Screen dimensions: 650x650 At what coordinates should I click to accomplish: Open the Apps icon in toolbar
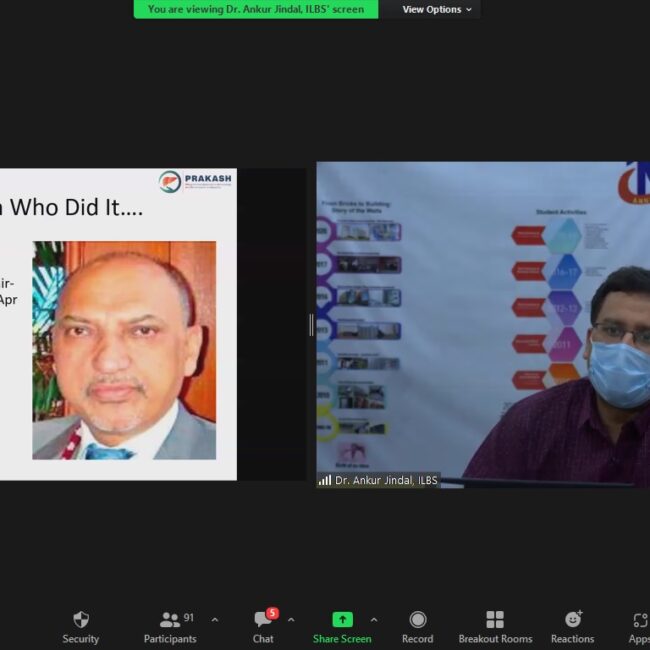(639, 626)
